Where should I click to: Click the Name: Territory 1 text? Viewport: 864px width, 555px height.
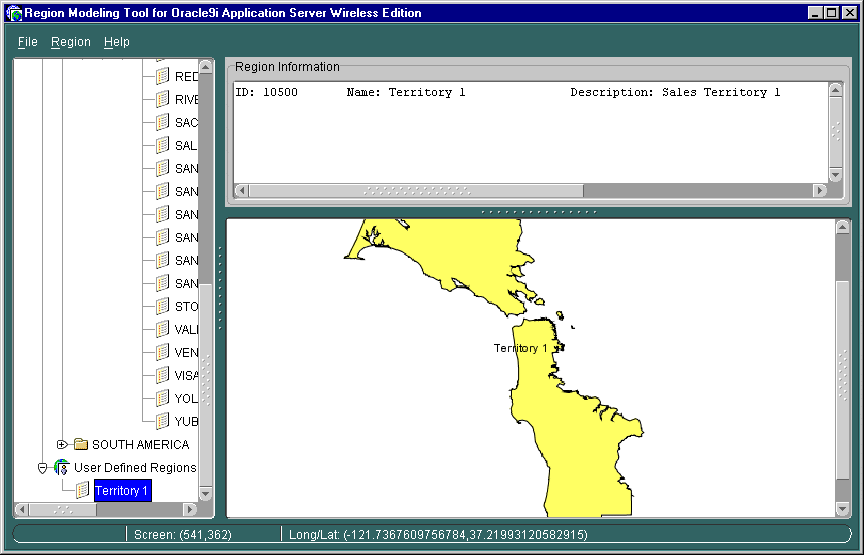(x=406, y=93)
